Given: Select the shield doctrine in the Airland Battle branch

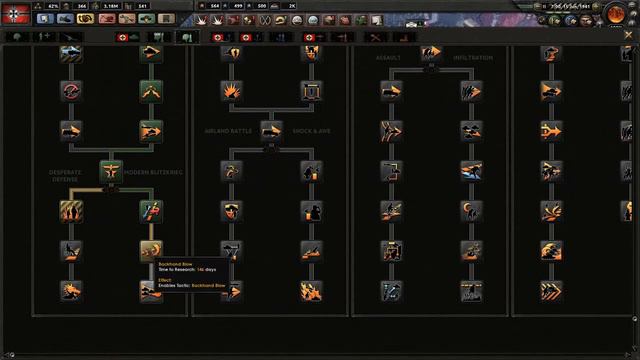Looking at the screenshot, I should [x=231, y=211].
